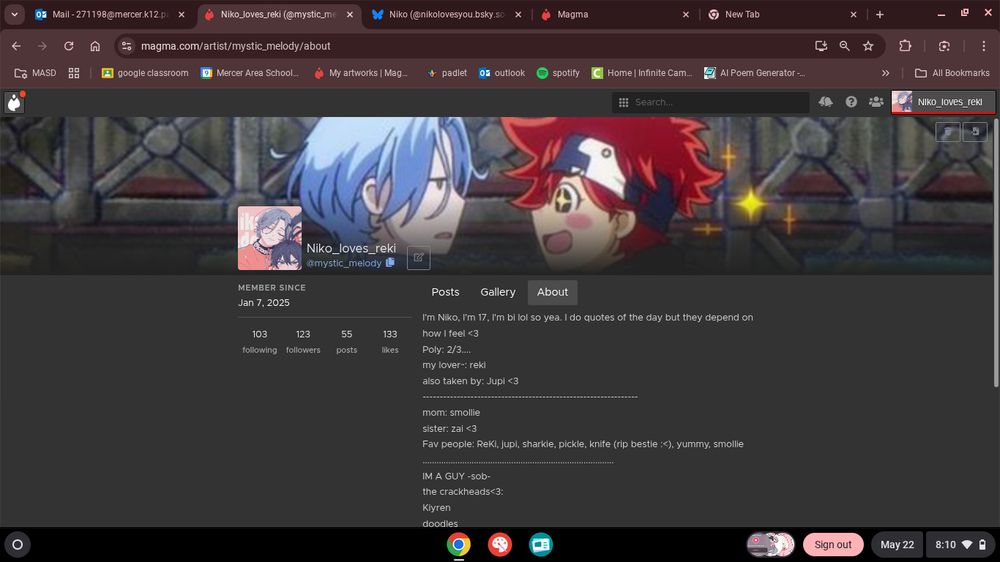
Task: Open the Magma home logo icon
Action: (x=14, y=102)
